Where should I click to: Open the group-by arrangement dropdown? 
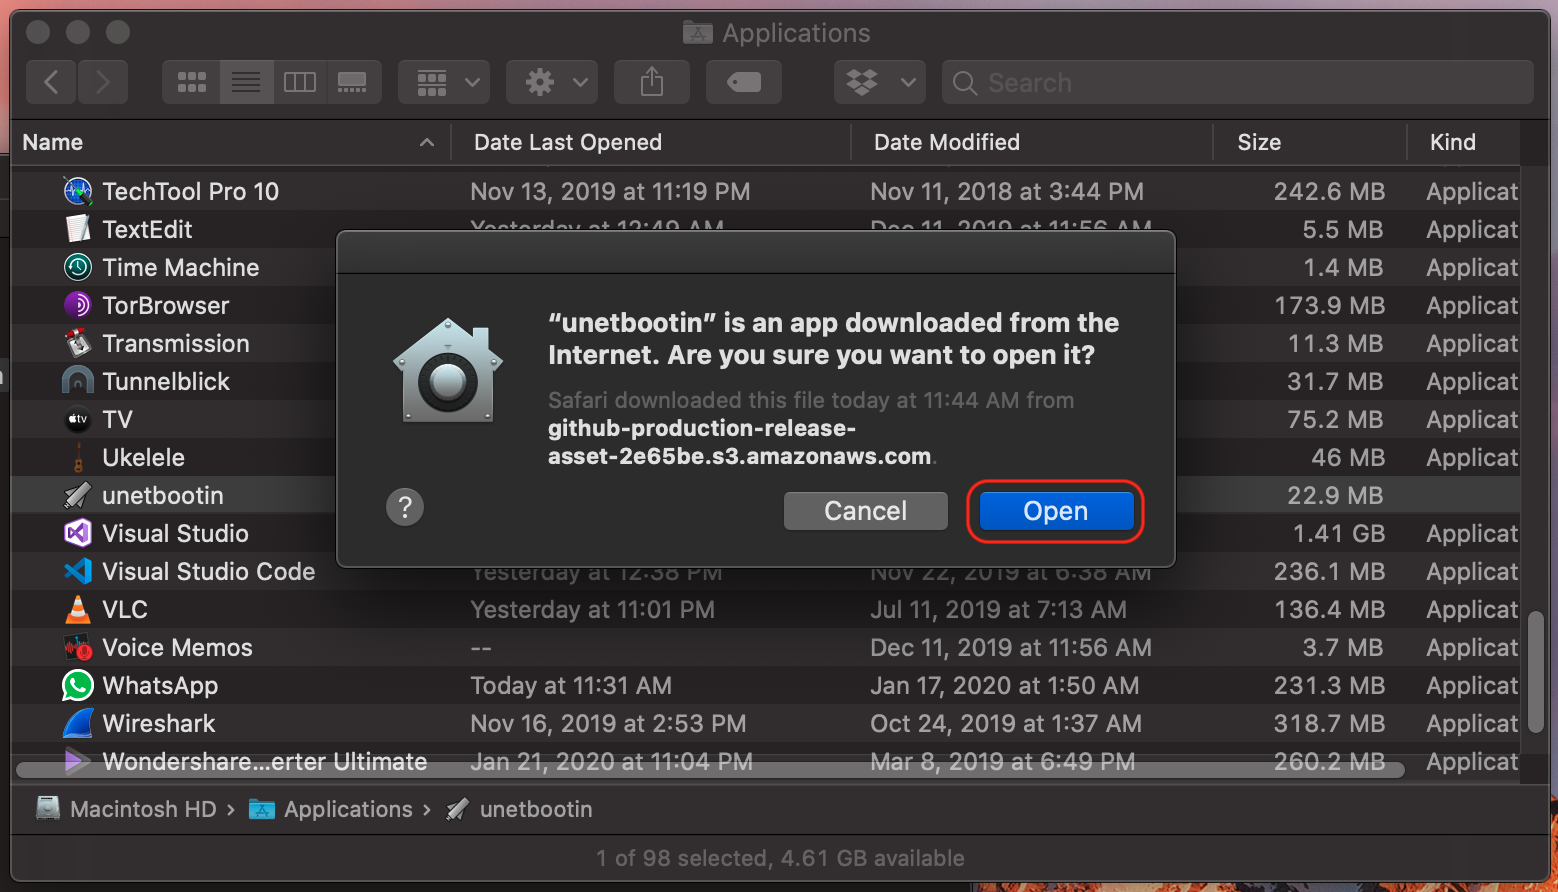coord(444,82)
